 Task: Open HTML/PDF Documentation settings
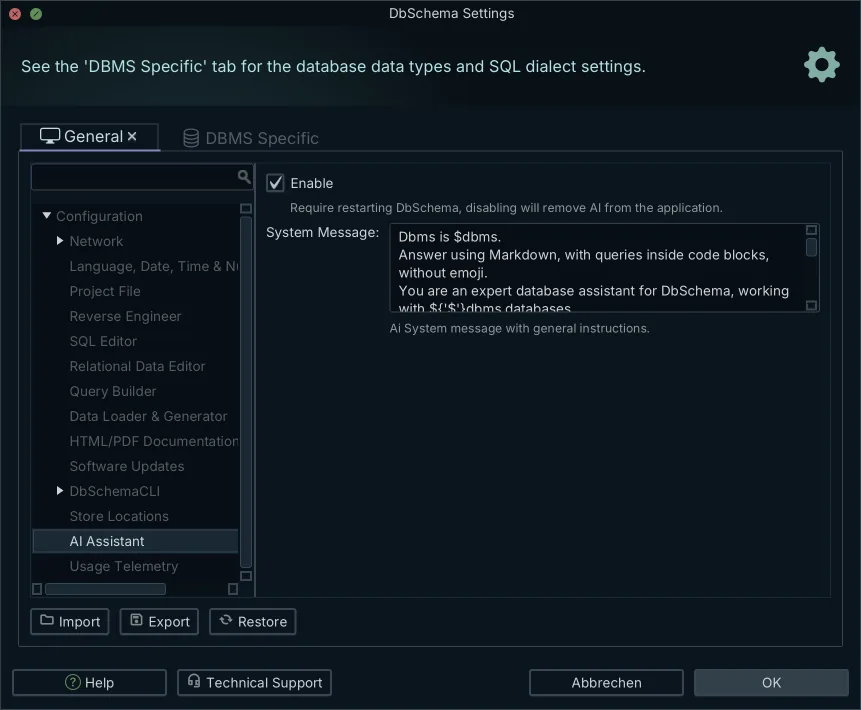pyautogui.click(x=154, y=441)
